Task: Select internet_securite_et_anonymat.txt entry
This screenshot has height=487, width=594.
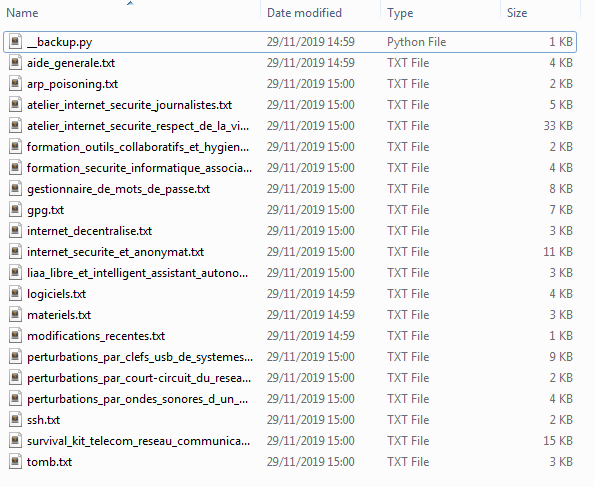Action: pyautogui.click(x=116, y=252)
